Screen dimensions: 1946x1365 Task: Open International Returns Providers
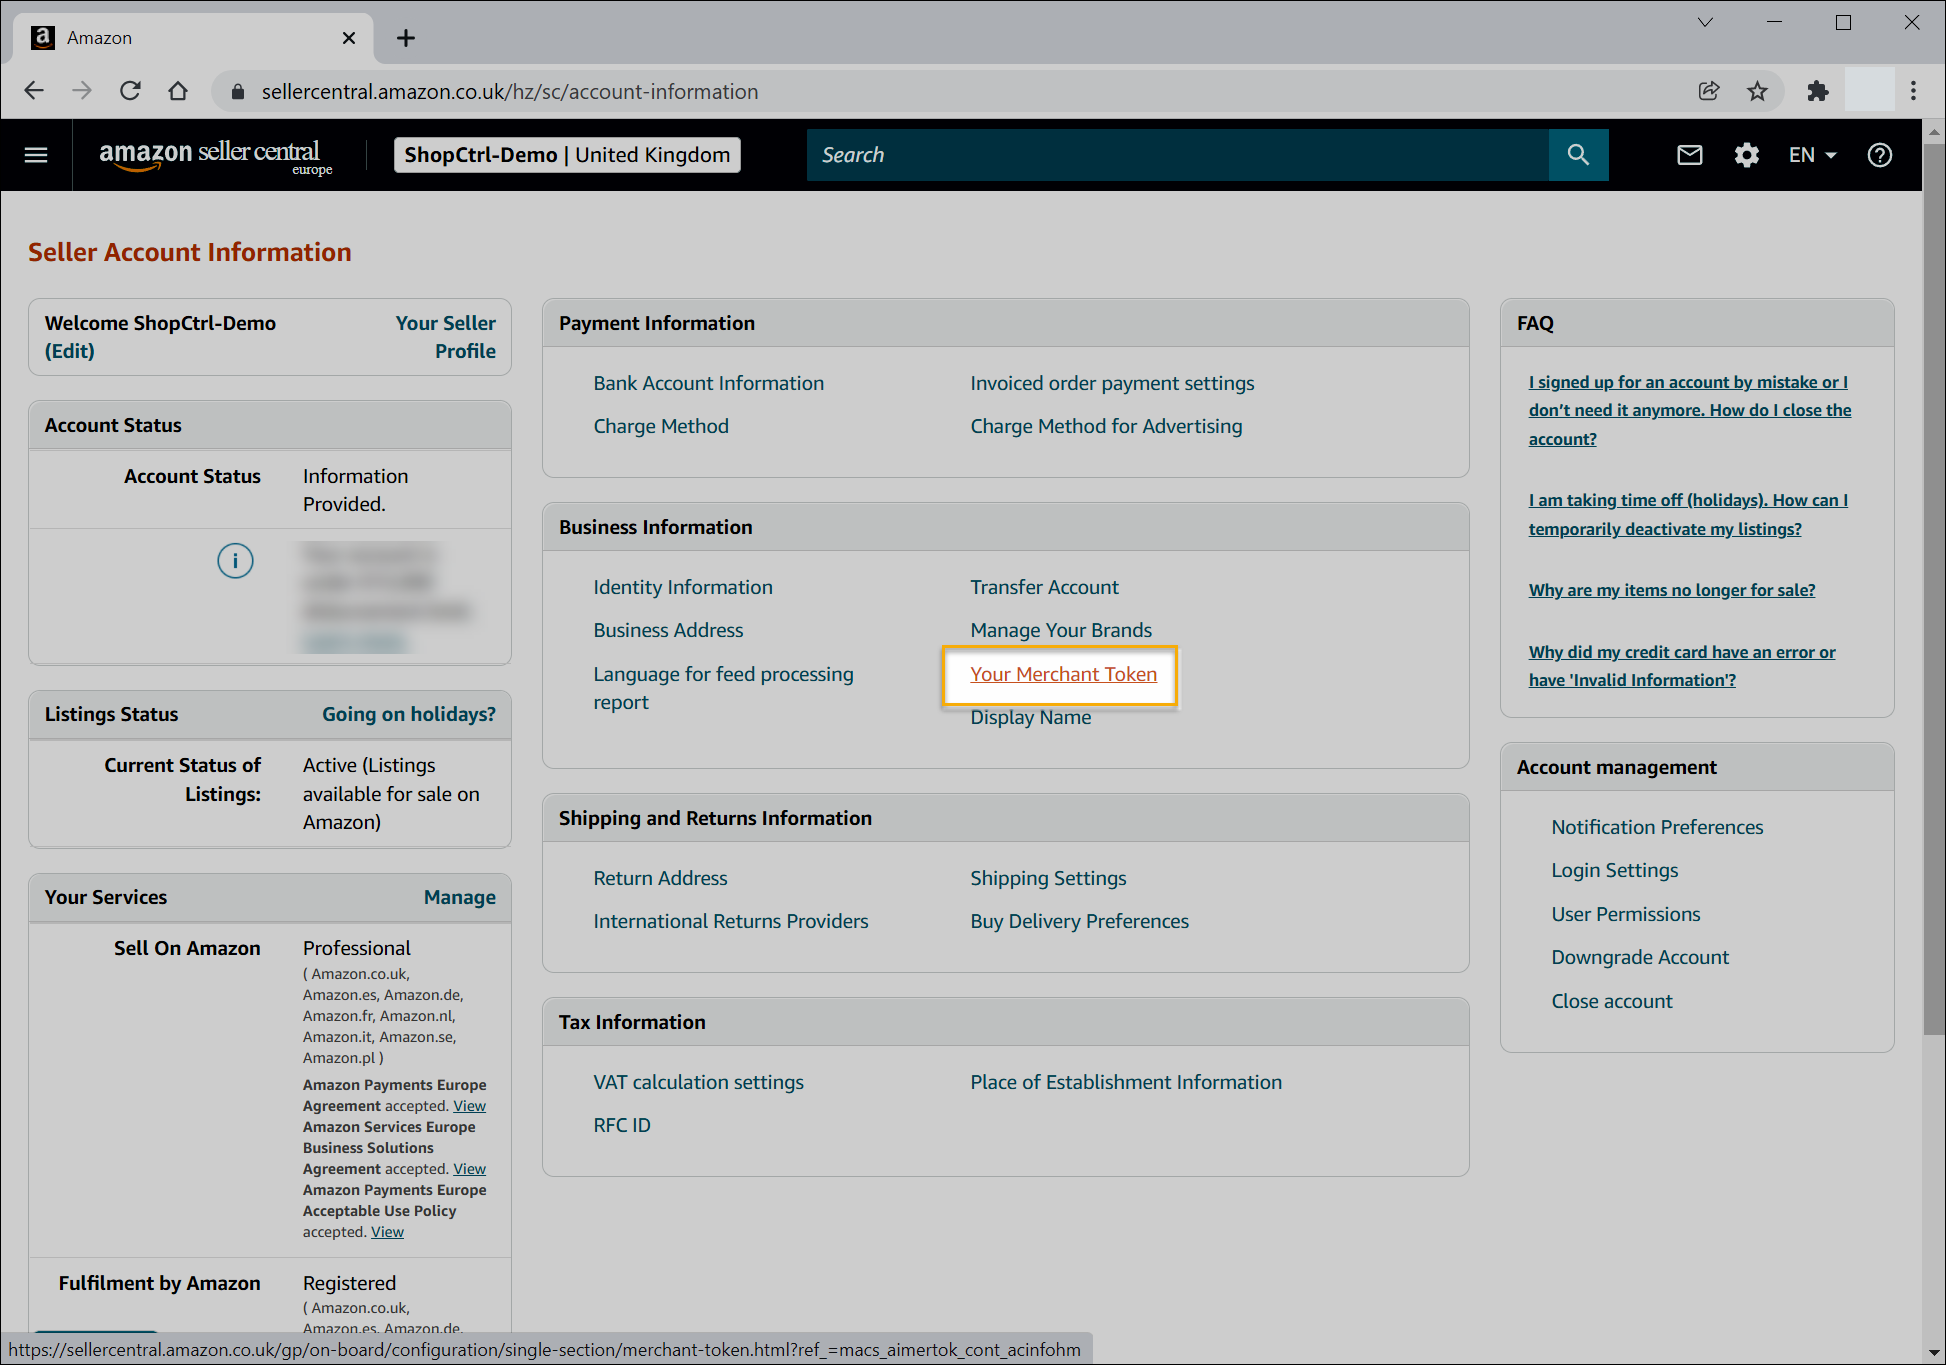click(x=731, y=921)
